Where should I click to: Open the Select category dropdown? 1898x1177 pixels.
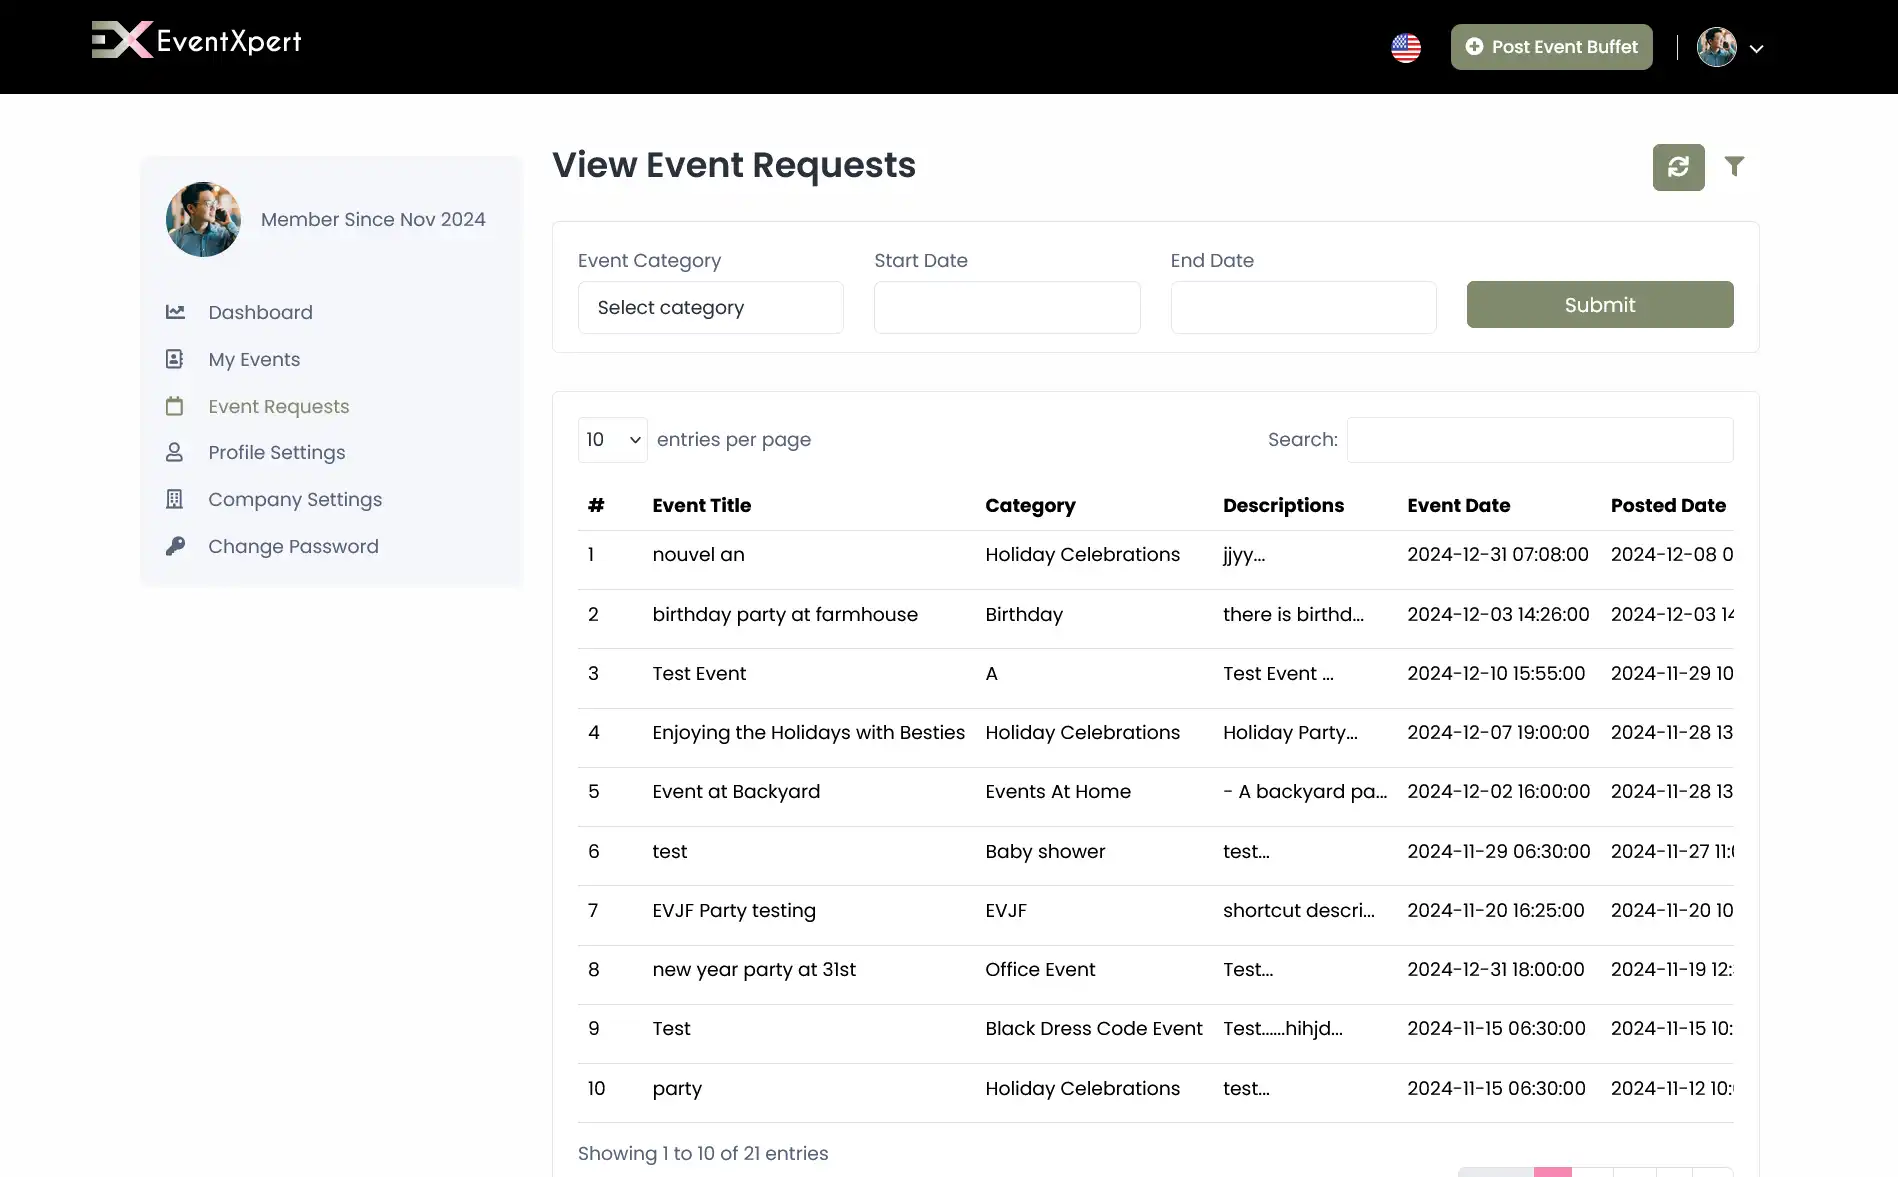tap(710, 307)
